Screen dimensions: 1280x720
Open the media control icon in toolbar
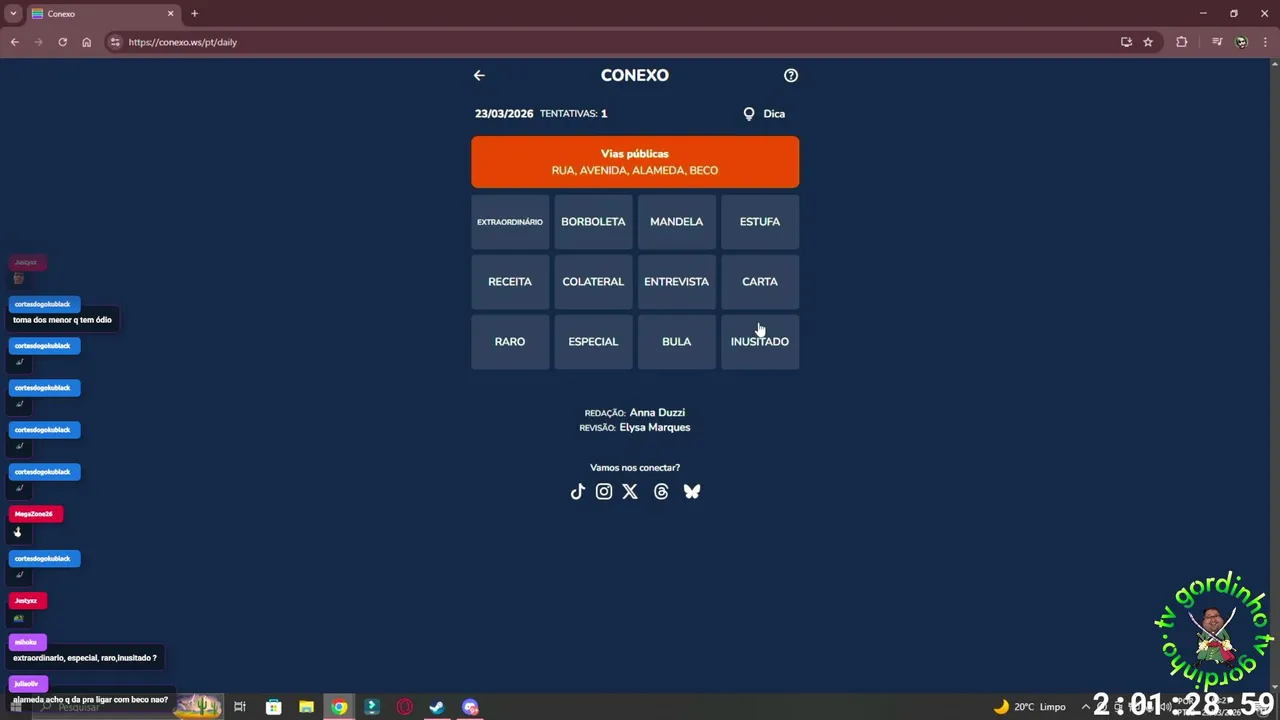point(1217,42)
